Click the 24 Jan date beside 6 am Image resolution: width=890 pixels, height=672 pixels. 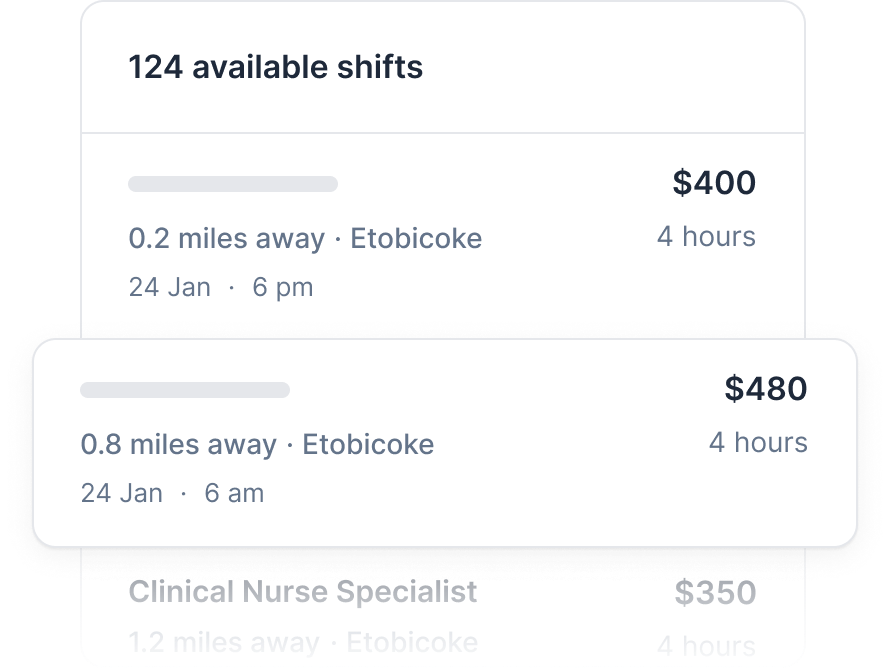coord(122,493)
